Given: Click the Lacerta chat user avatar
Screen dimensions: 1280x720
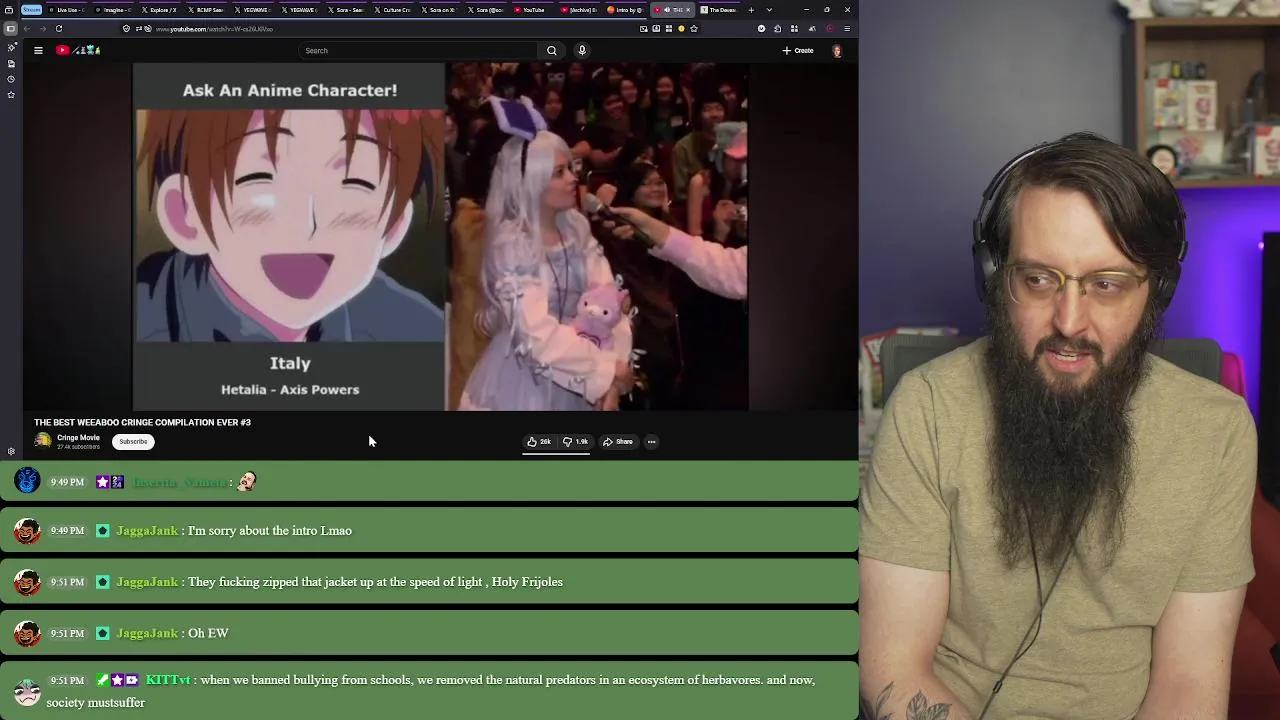Looking at the screenshot, I should point(27,481).
